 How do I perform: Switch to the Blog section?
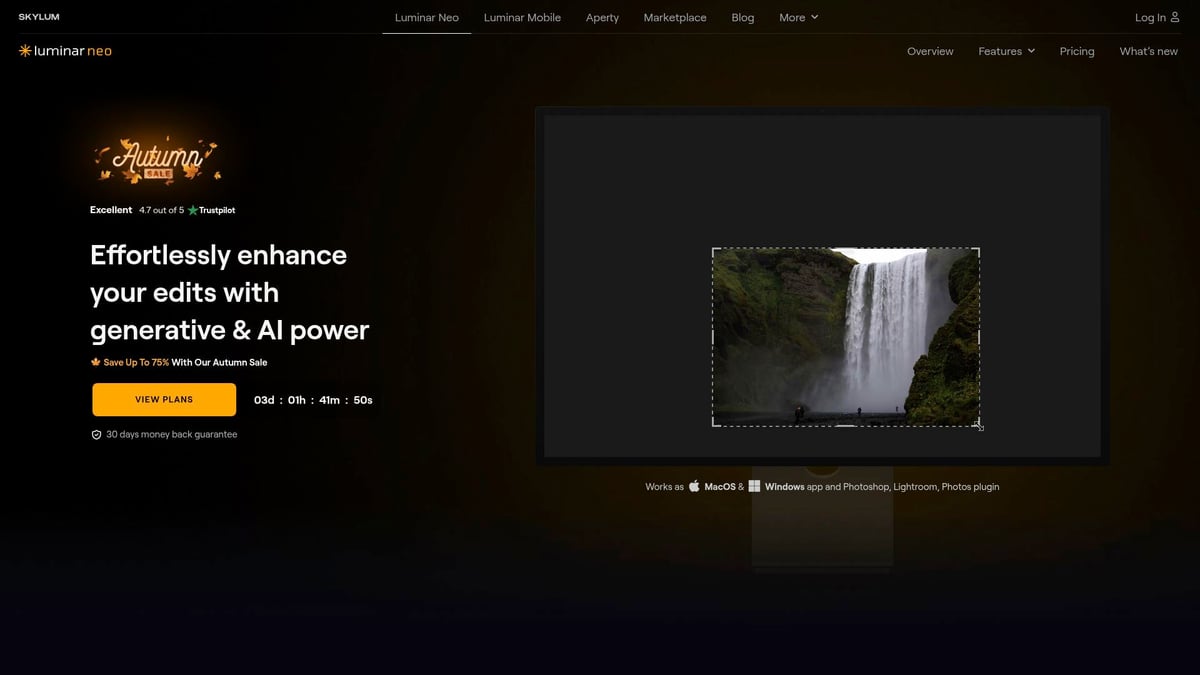coord(742,17)
